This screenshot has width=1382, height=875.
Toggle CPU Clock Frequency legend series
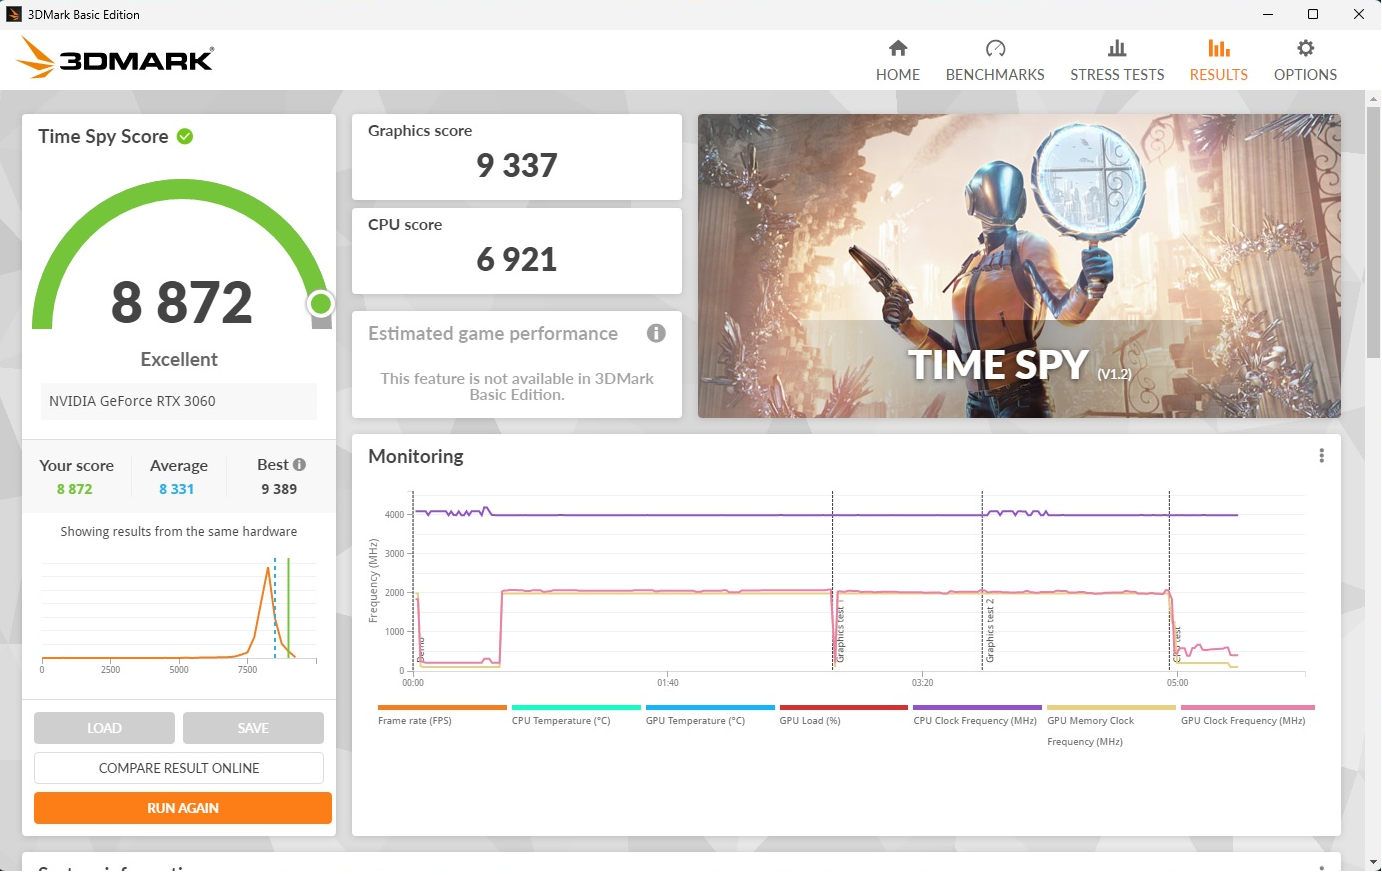coord(977,714)
